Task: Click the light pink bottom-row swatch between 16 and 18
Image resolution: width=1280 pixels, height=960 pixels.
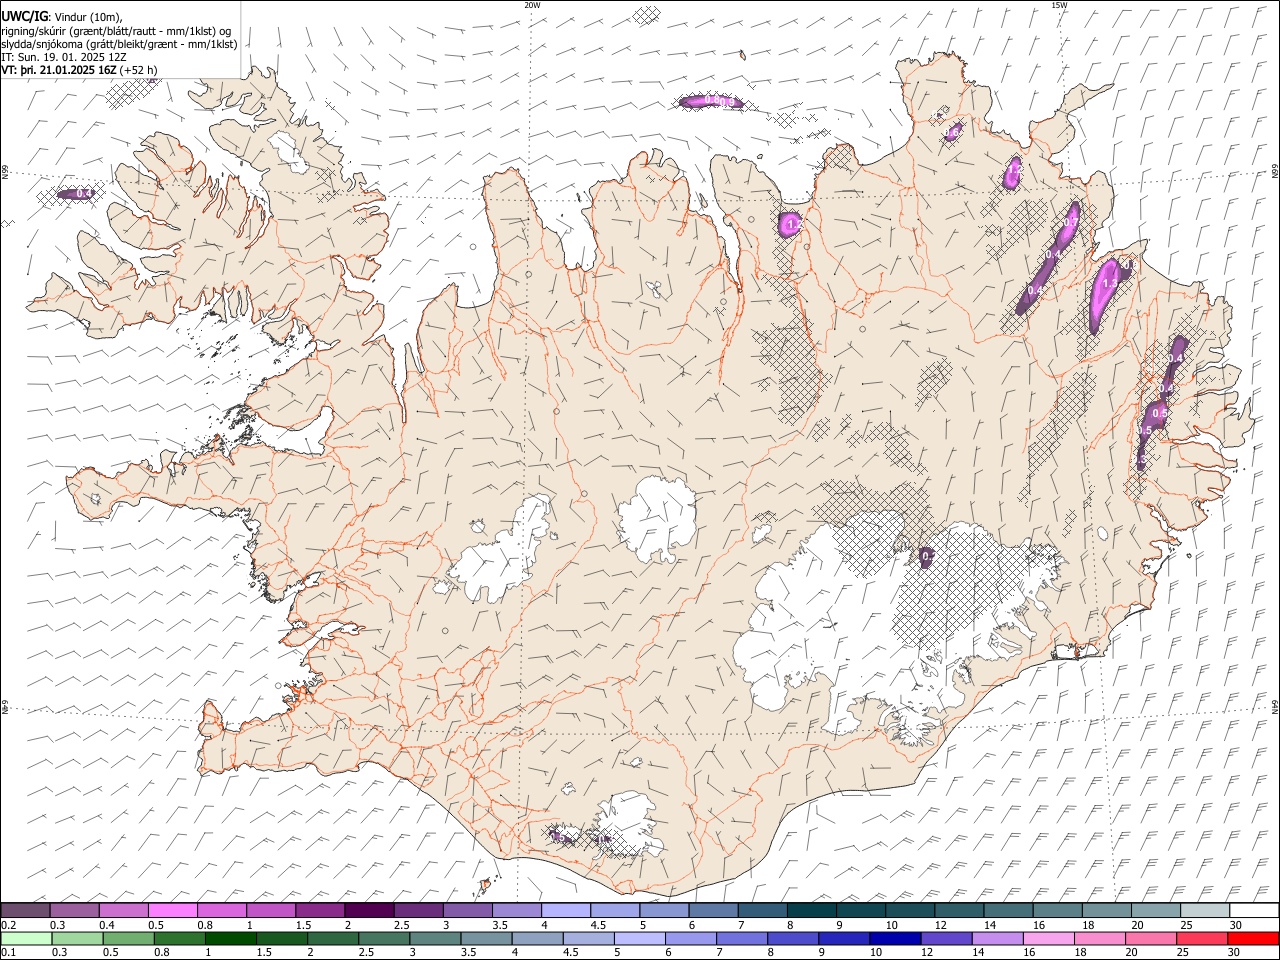Action: click(x=1048, y=938)
